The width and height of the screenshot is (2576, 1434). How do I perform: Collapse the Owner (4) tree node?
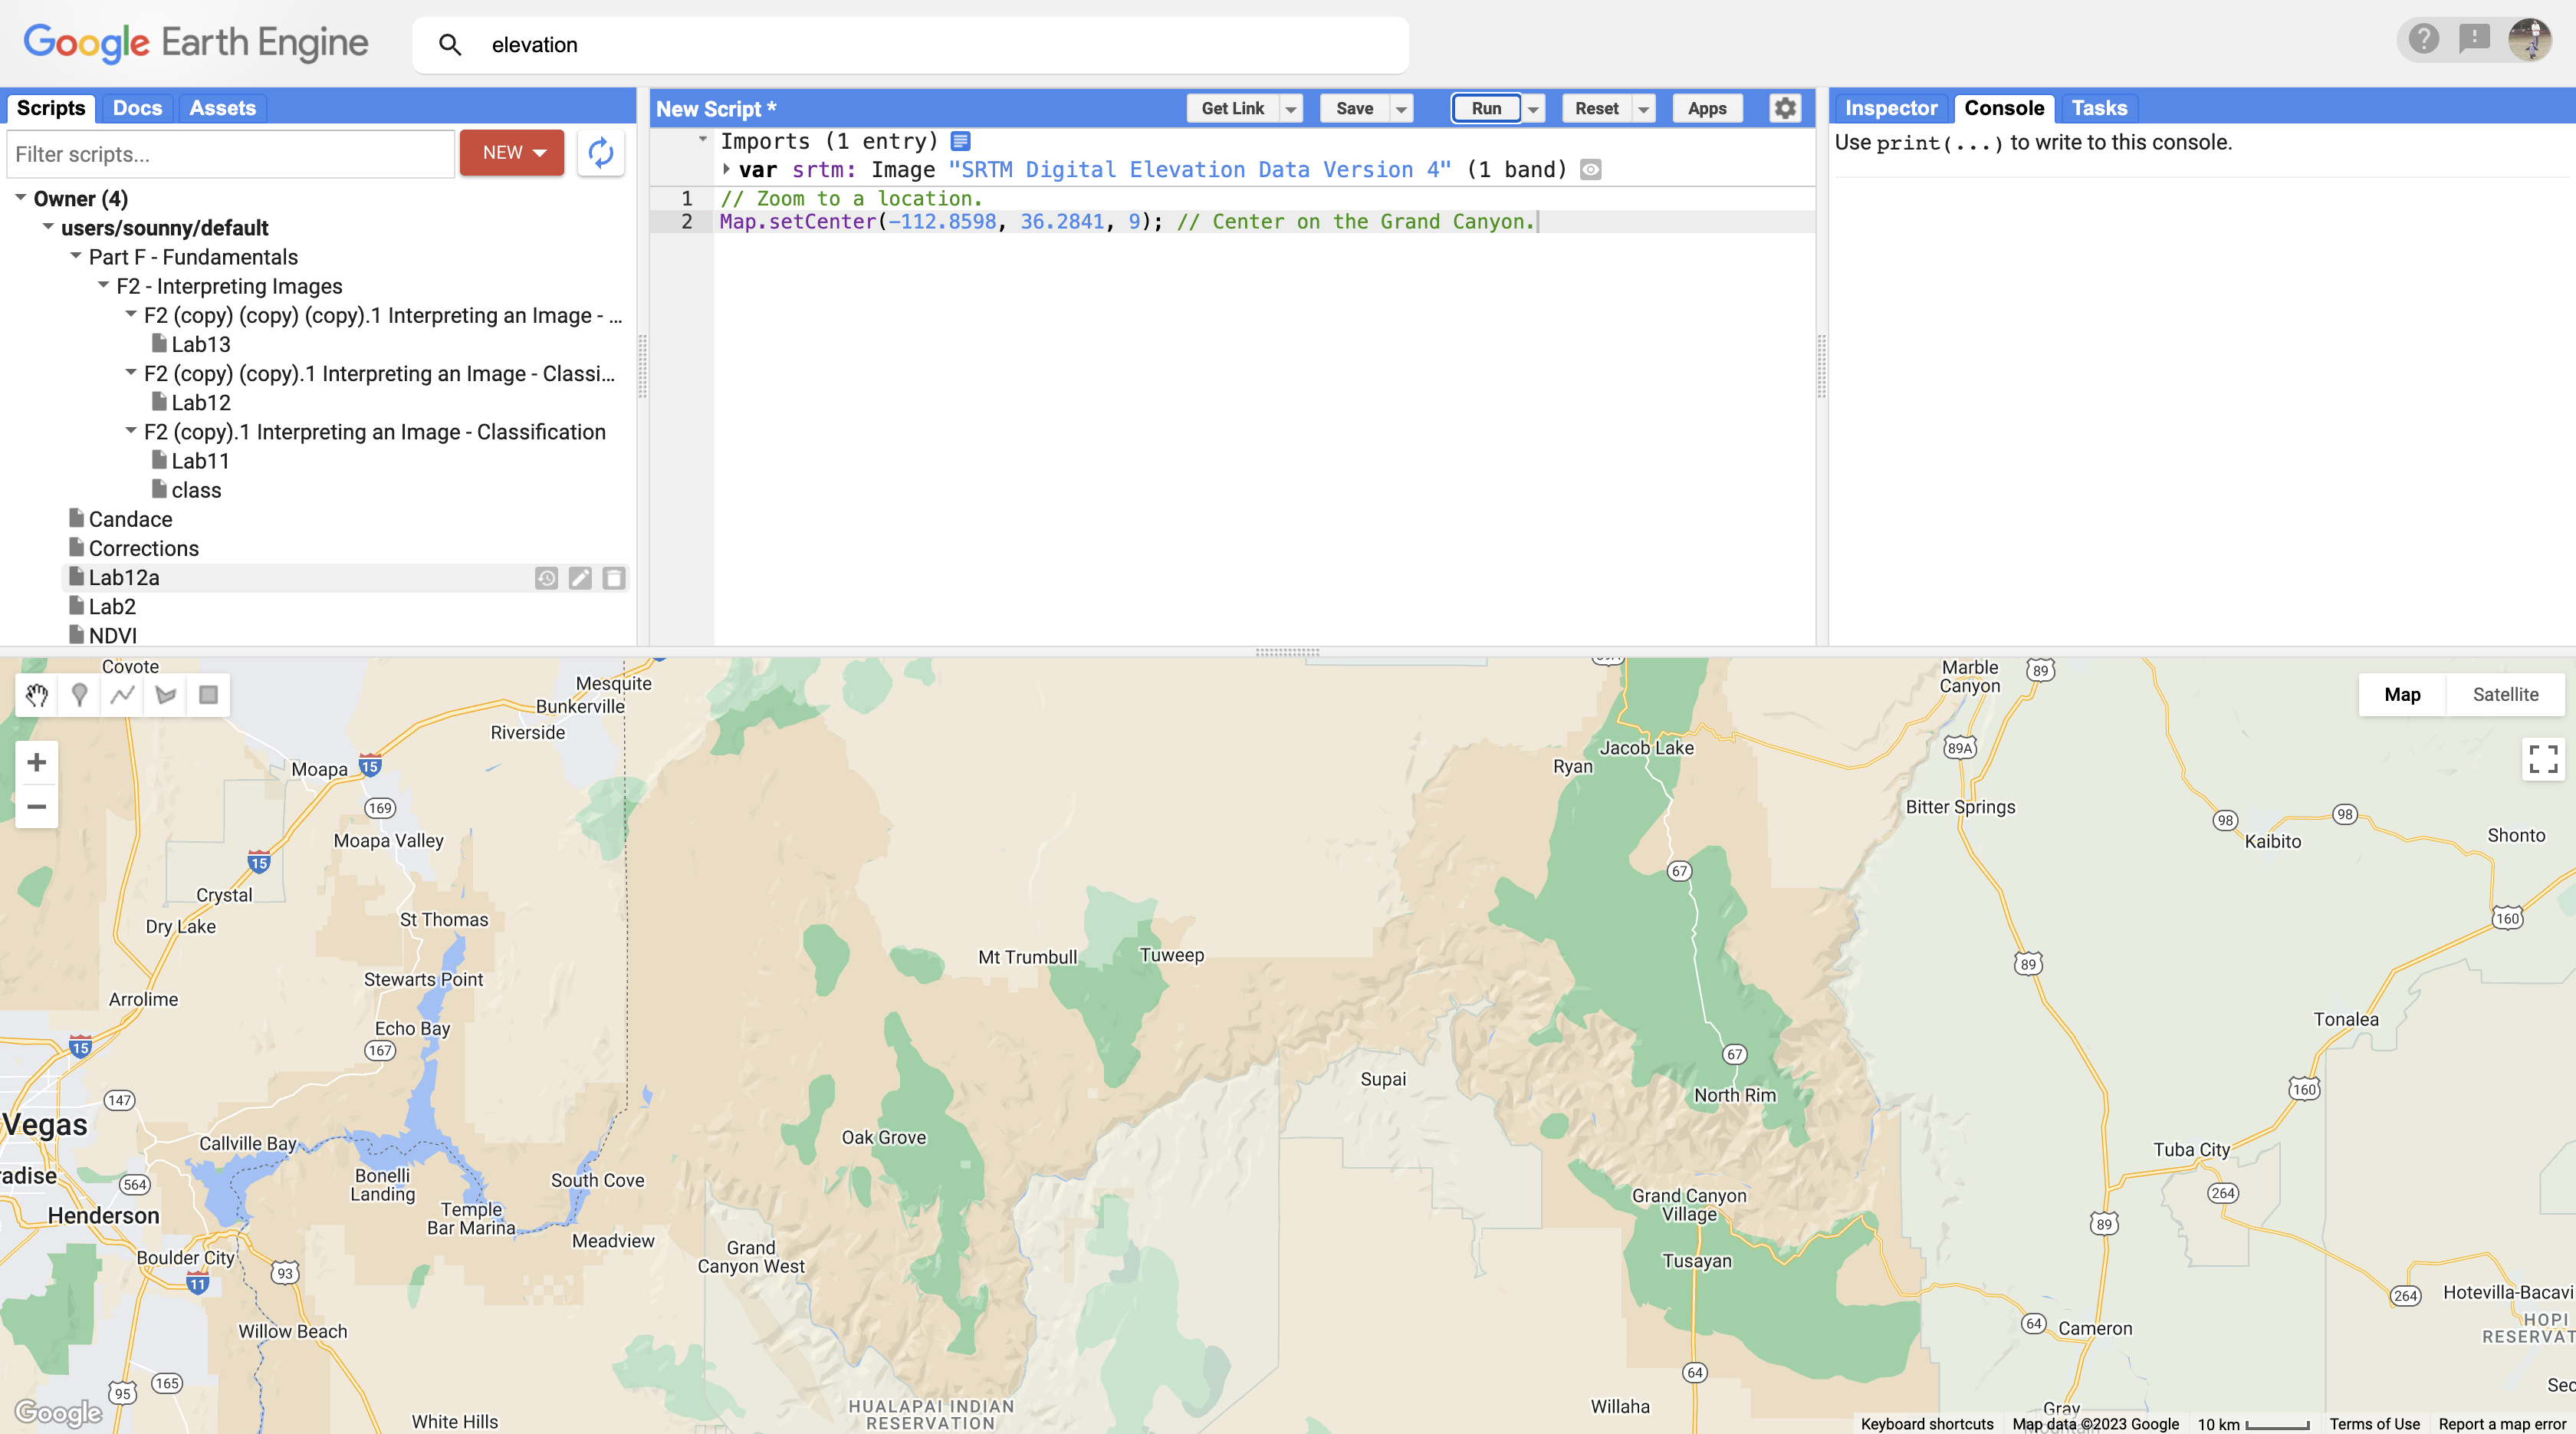point(21,198)
